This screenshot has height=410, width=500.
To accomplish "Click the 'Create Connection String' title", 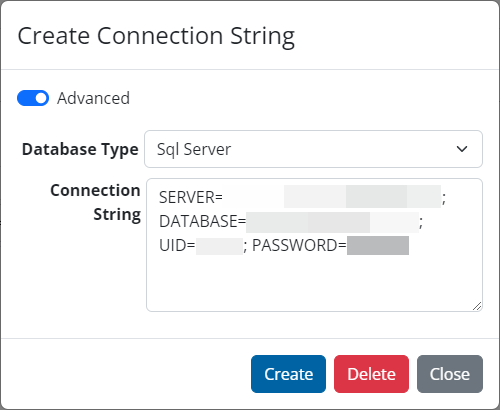I will tap(156, 36).
